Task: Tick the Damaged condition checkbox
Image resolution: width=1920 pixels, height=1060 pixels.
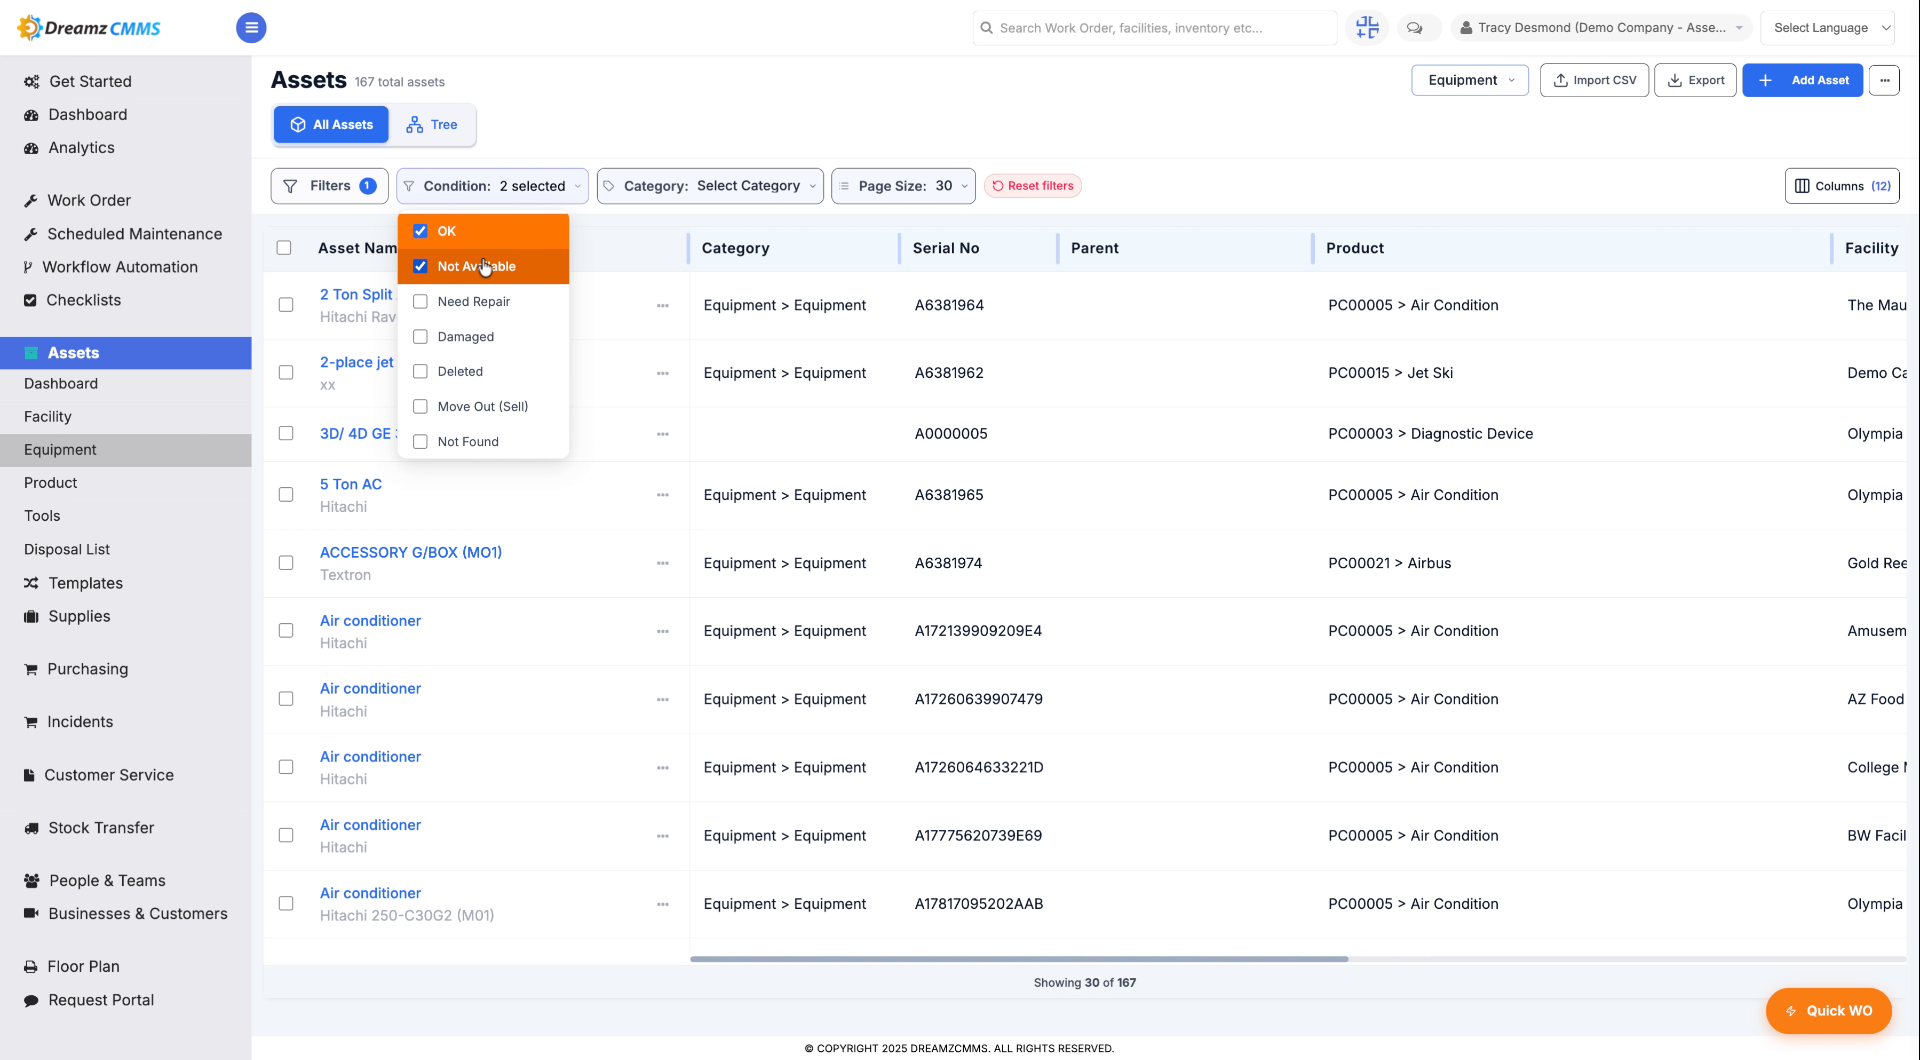Action: (420, 336)
